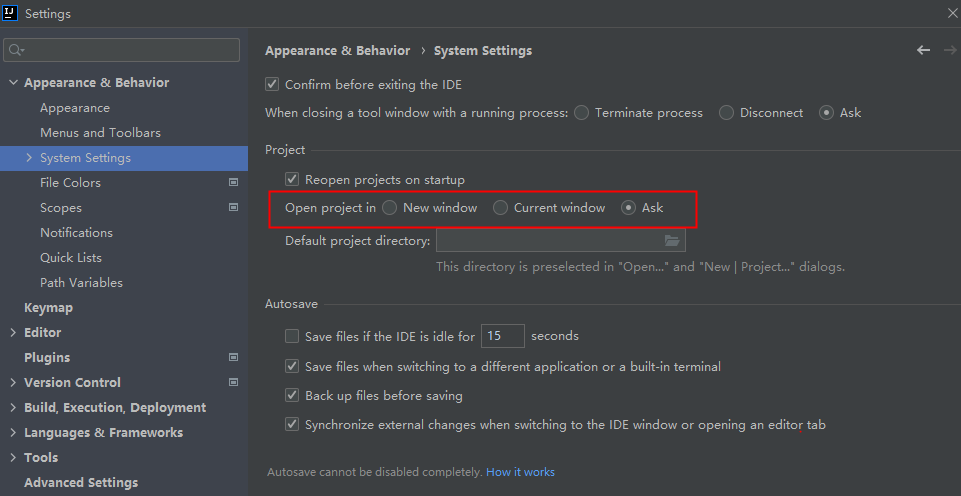Click the folder browse icon for default directory

coord(672,240)
